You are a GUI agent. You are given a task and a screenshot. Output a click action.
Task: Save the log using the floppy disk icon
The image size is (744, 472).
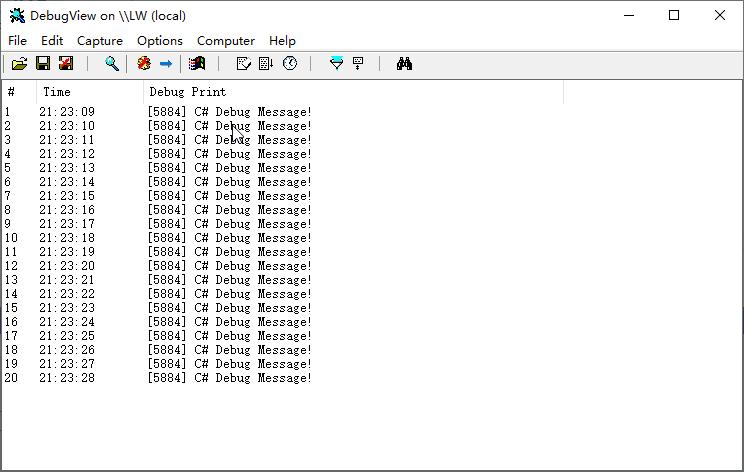pyautogui.click(x=43, y=64)
